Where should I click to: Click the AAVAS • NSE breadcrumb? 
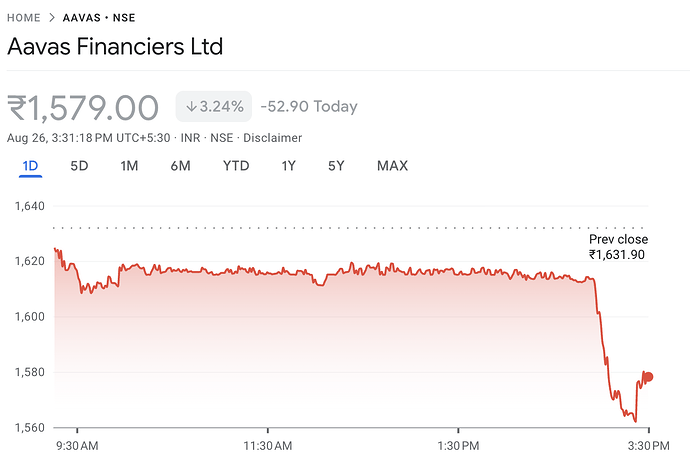(x=98, y=18)
